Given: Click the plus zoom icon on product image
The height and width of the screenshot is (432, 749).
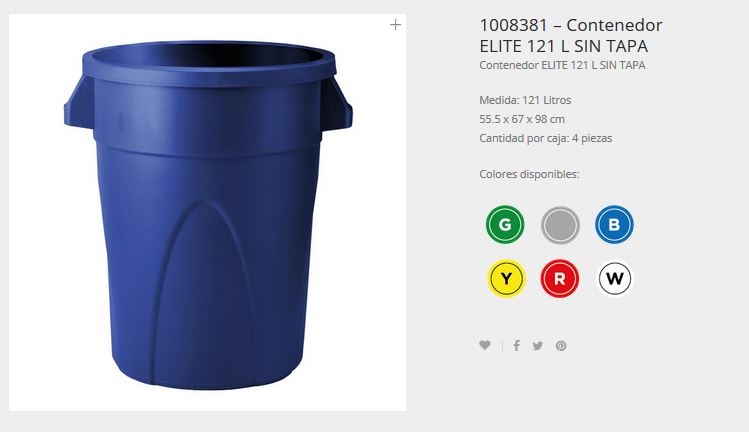Looking at the screenshot, I should [395, 24].
